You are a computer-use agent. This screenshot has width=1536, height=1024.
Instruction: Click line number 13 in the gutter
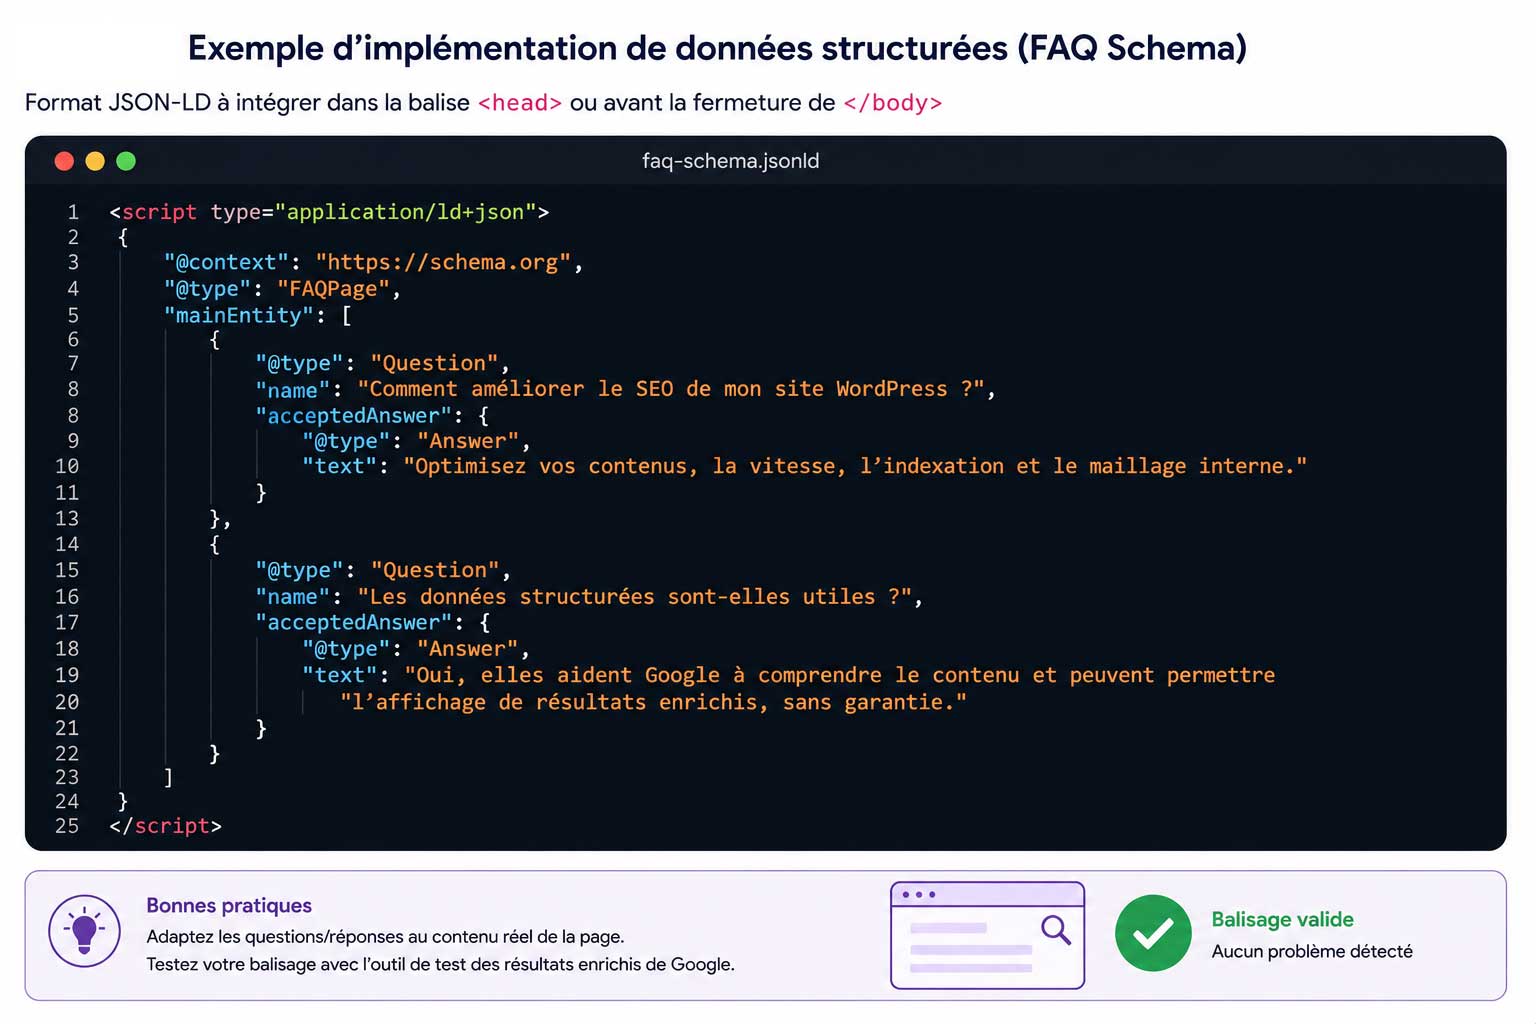(x=67, y=518)
